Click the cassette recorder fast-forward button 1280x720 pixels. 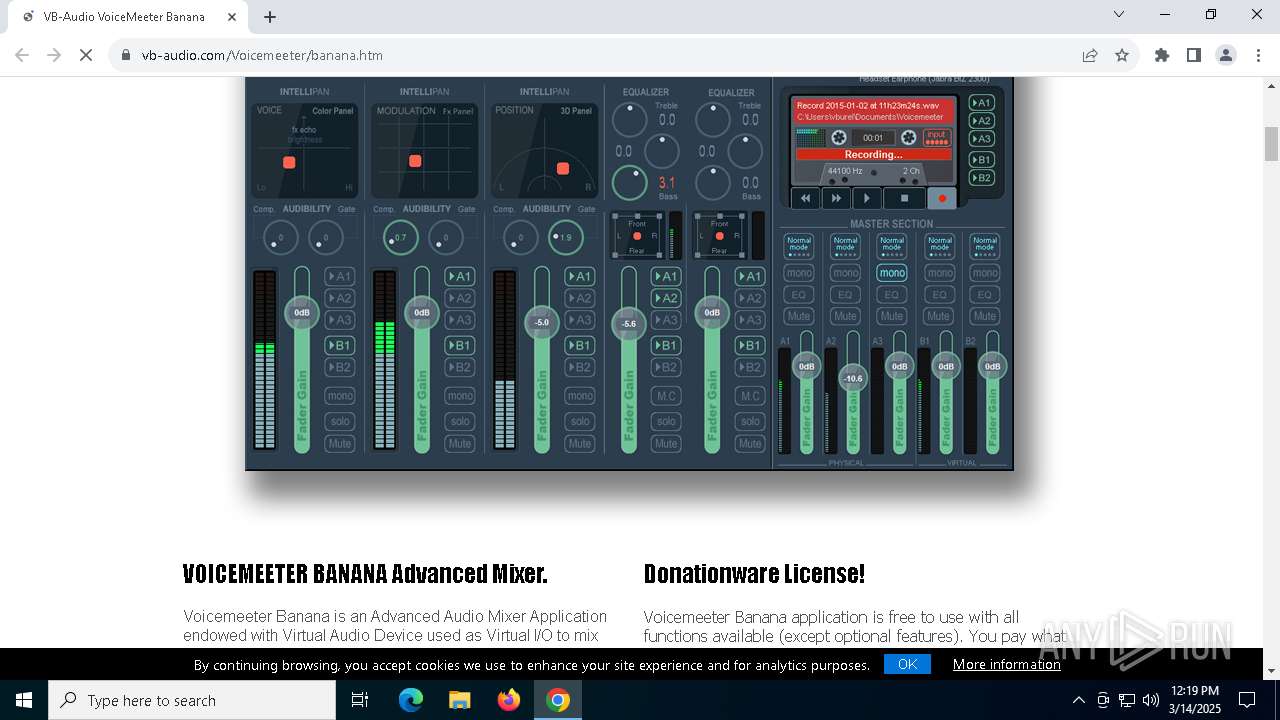point(835,198)
